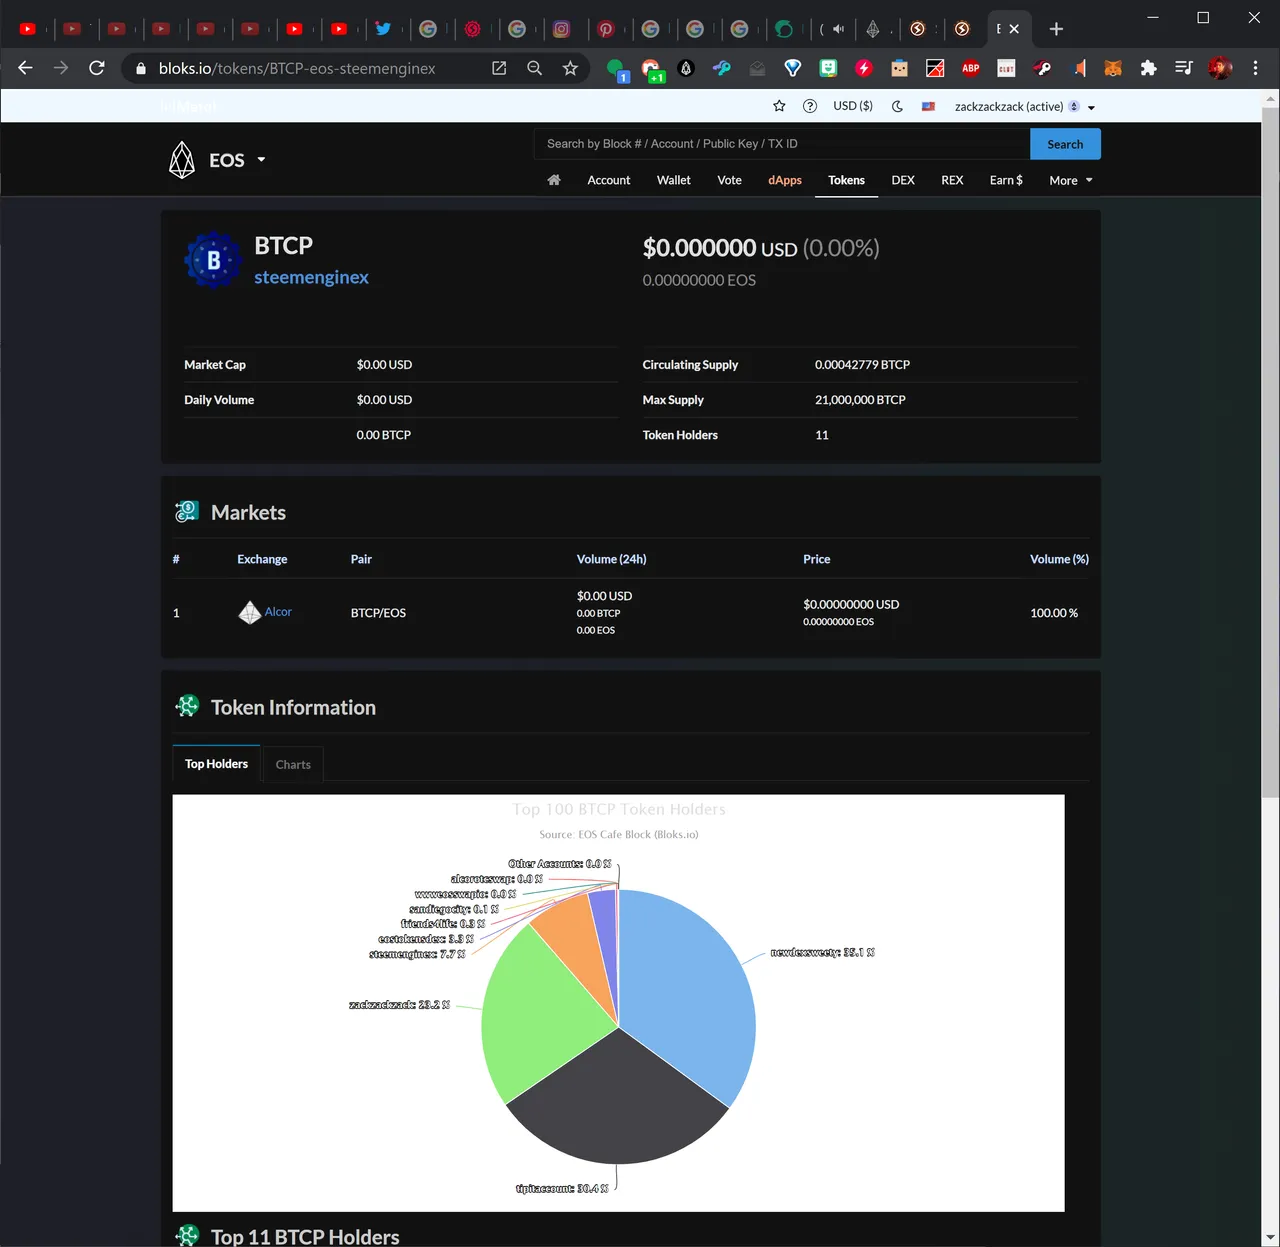Click the blue Search button

1065,144
